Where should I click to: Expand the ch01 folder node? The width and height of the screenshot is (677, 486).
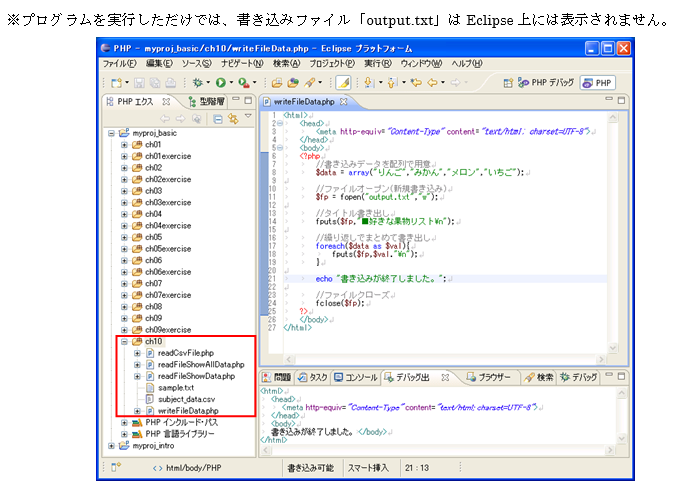pyautogui.click(x=124, y=145)
